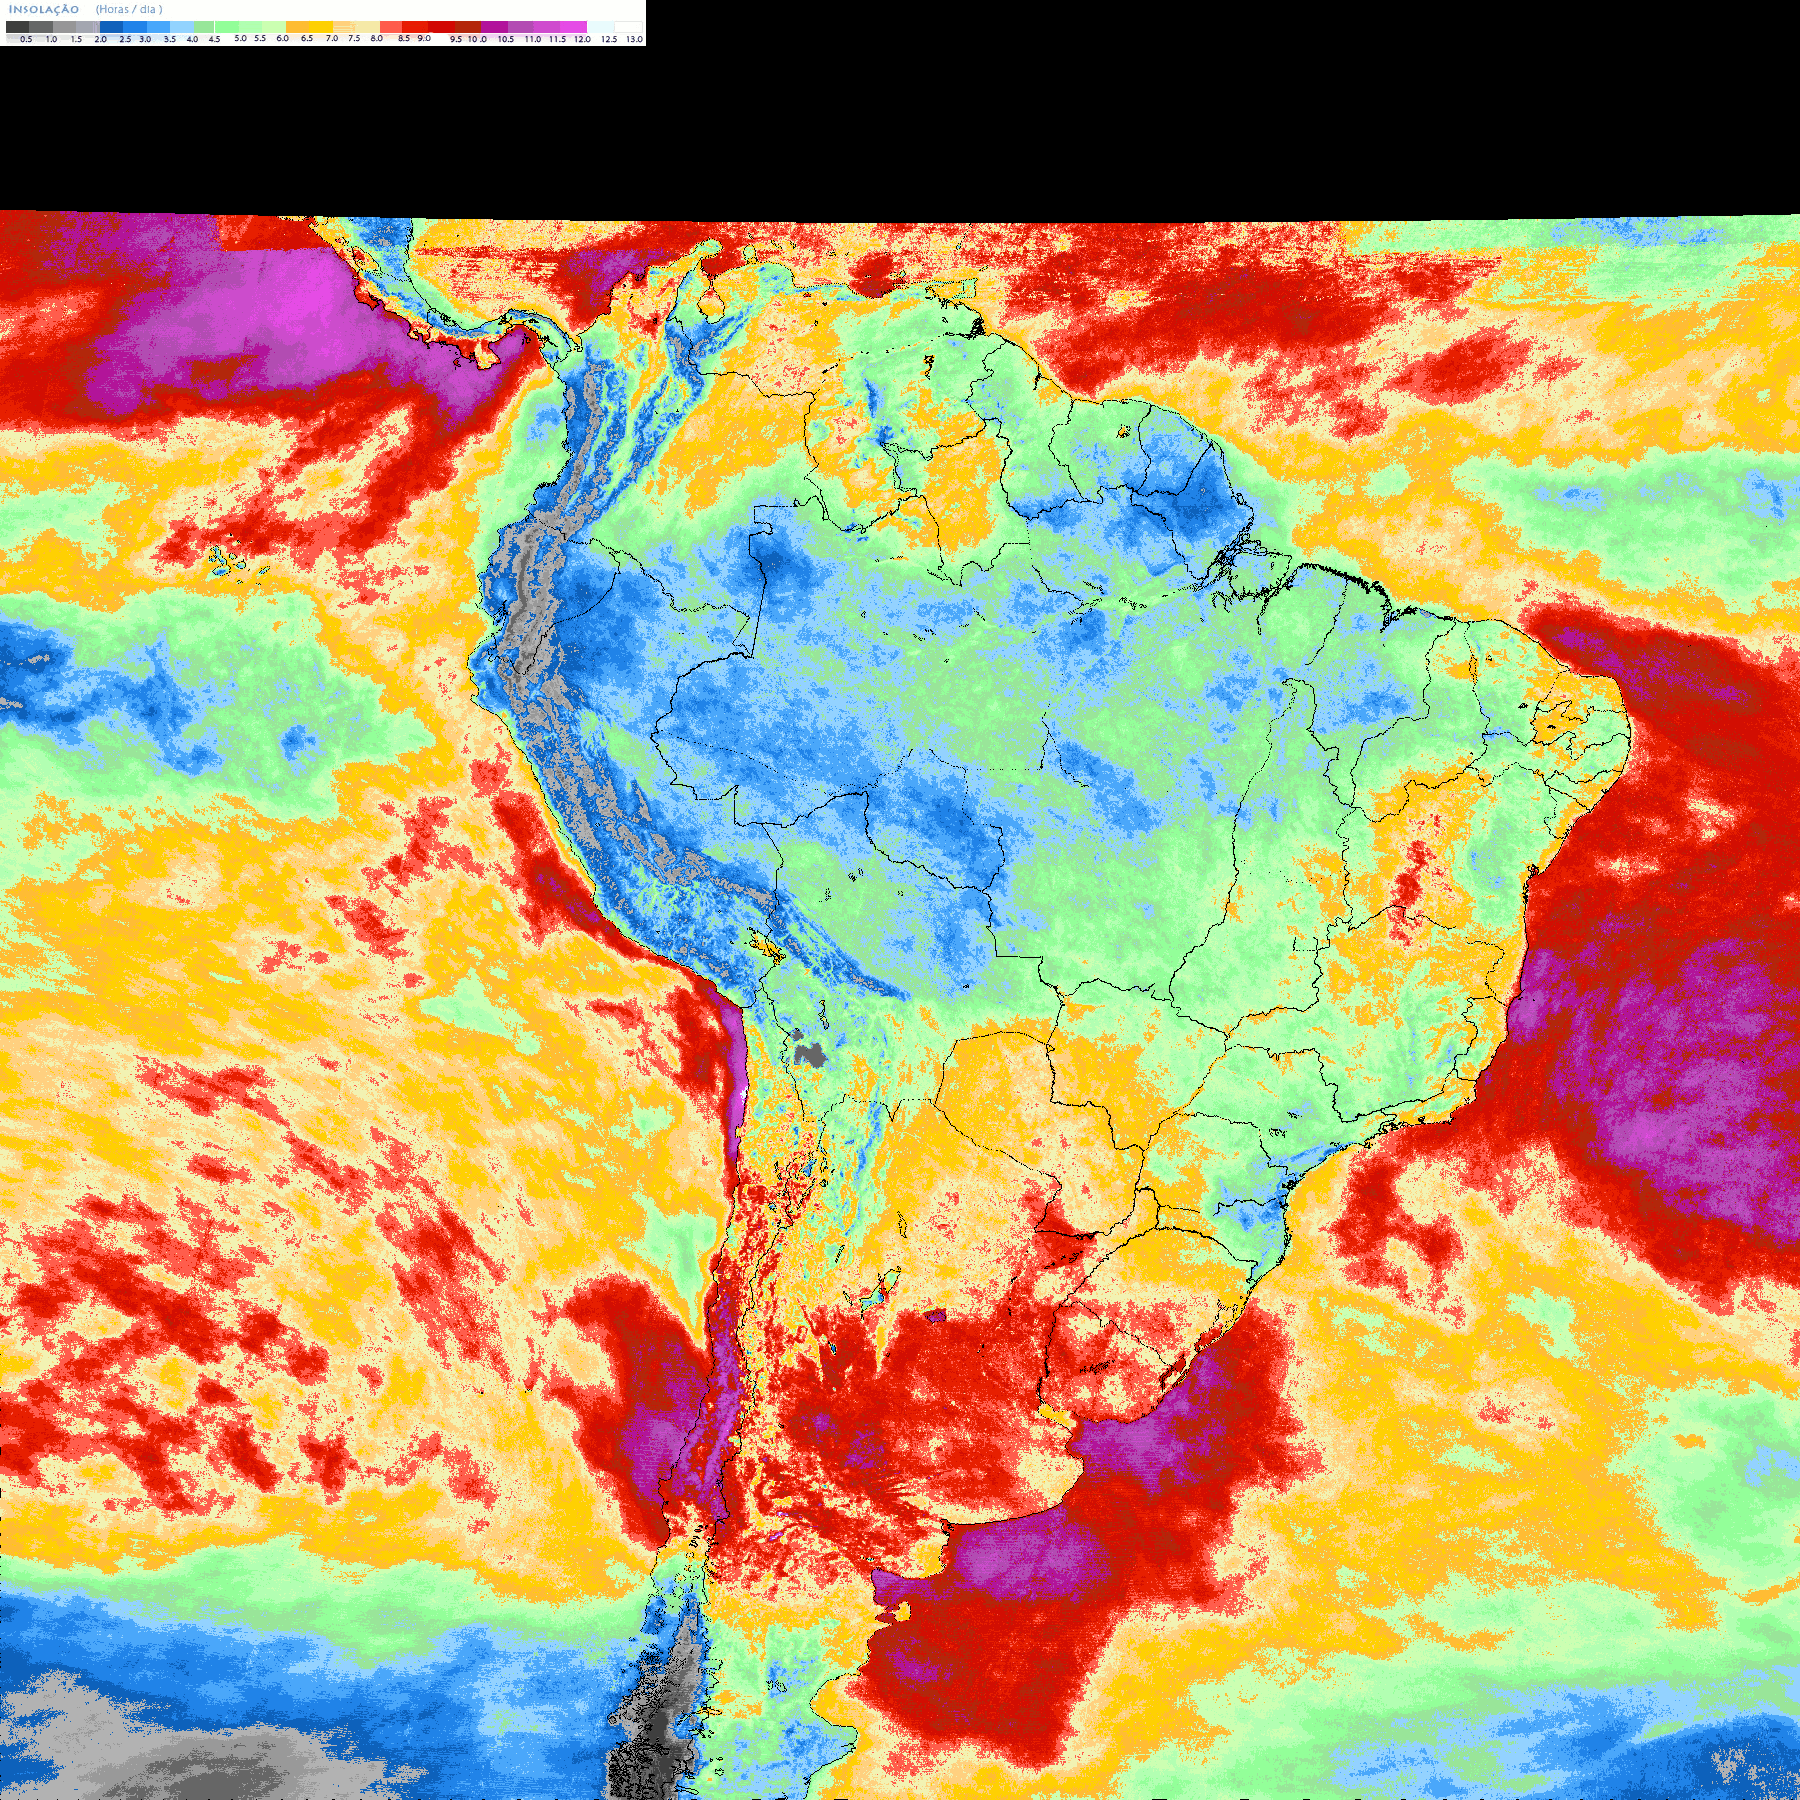The image size is (1800, 1800).
Task: Click the 11.0 legend scale label
Action: 533,39
